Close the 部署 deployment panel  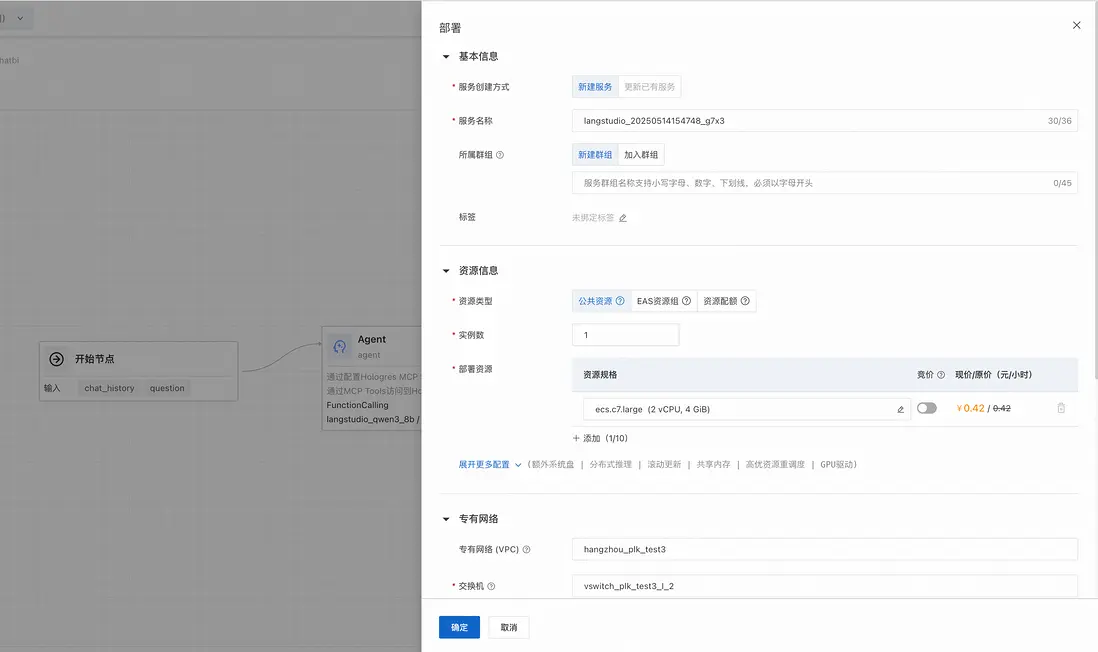[1076, 25]
